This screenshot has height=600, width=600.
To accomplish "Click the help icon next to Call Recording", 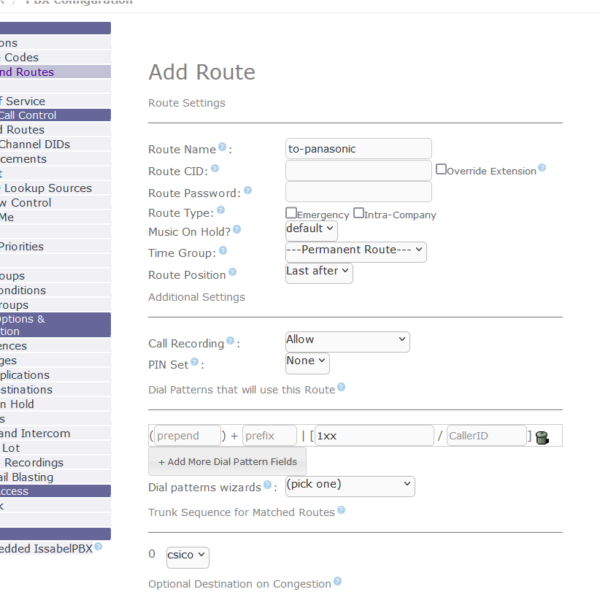I will click(x=231, y=342).
